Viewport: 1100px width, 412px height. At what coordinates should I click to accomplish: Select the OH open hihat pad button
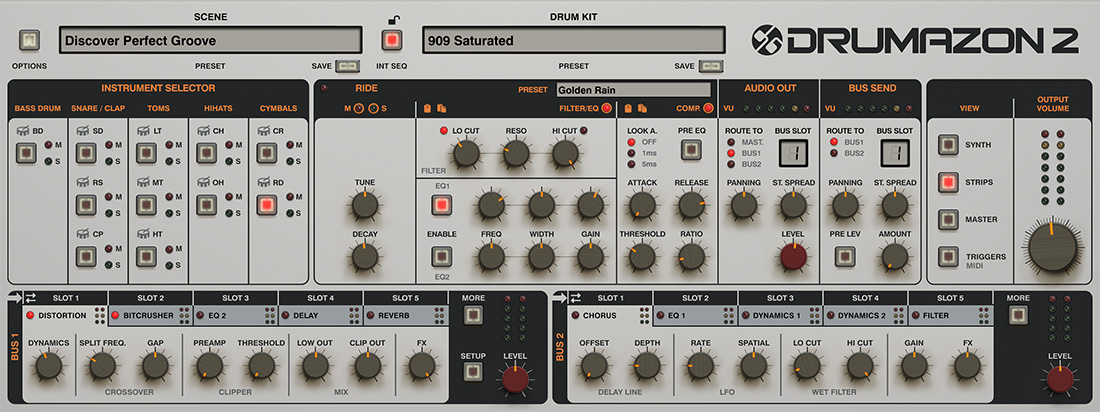206,204
